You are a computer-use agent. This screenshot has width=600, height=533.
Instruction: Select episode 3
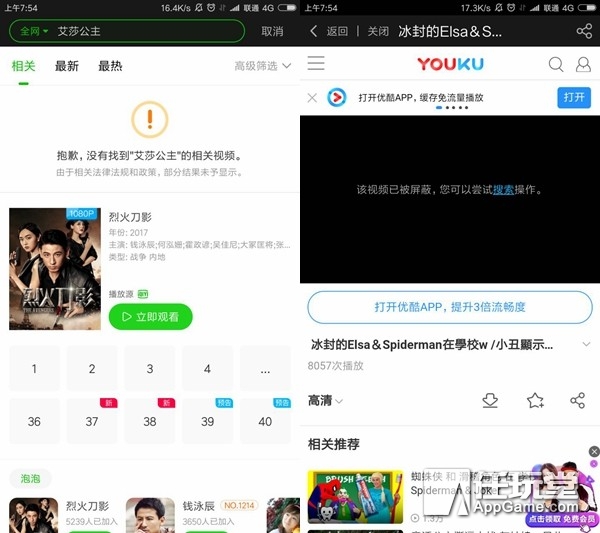coord(150,368)
